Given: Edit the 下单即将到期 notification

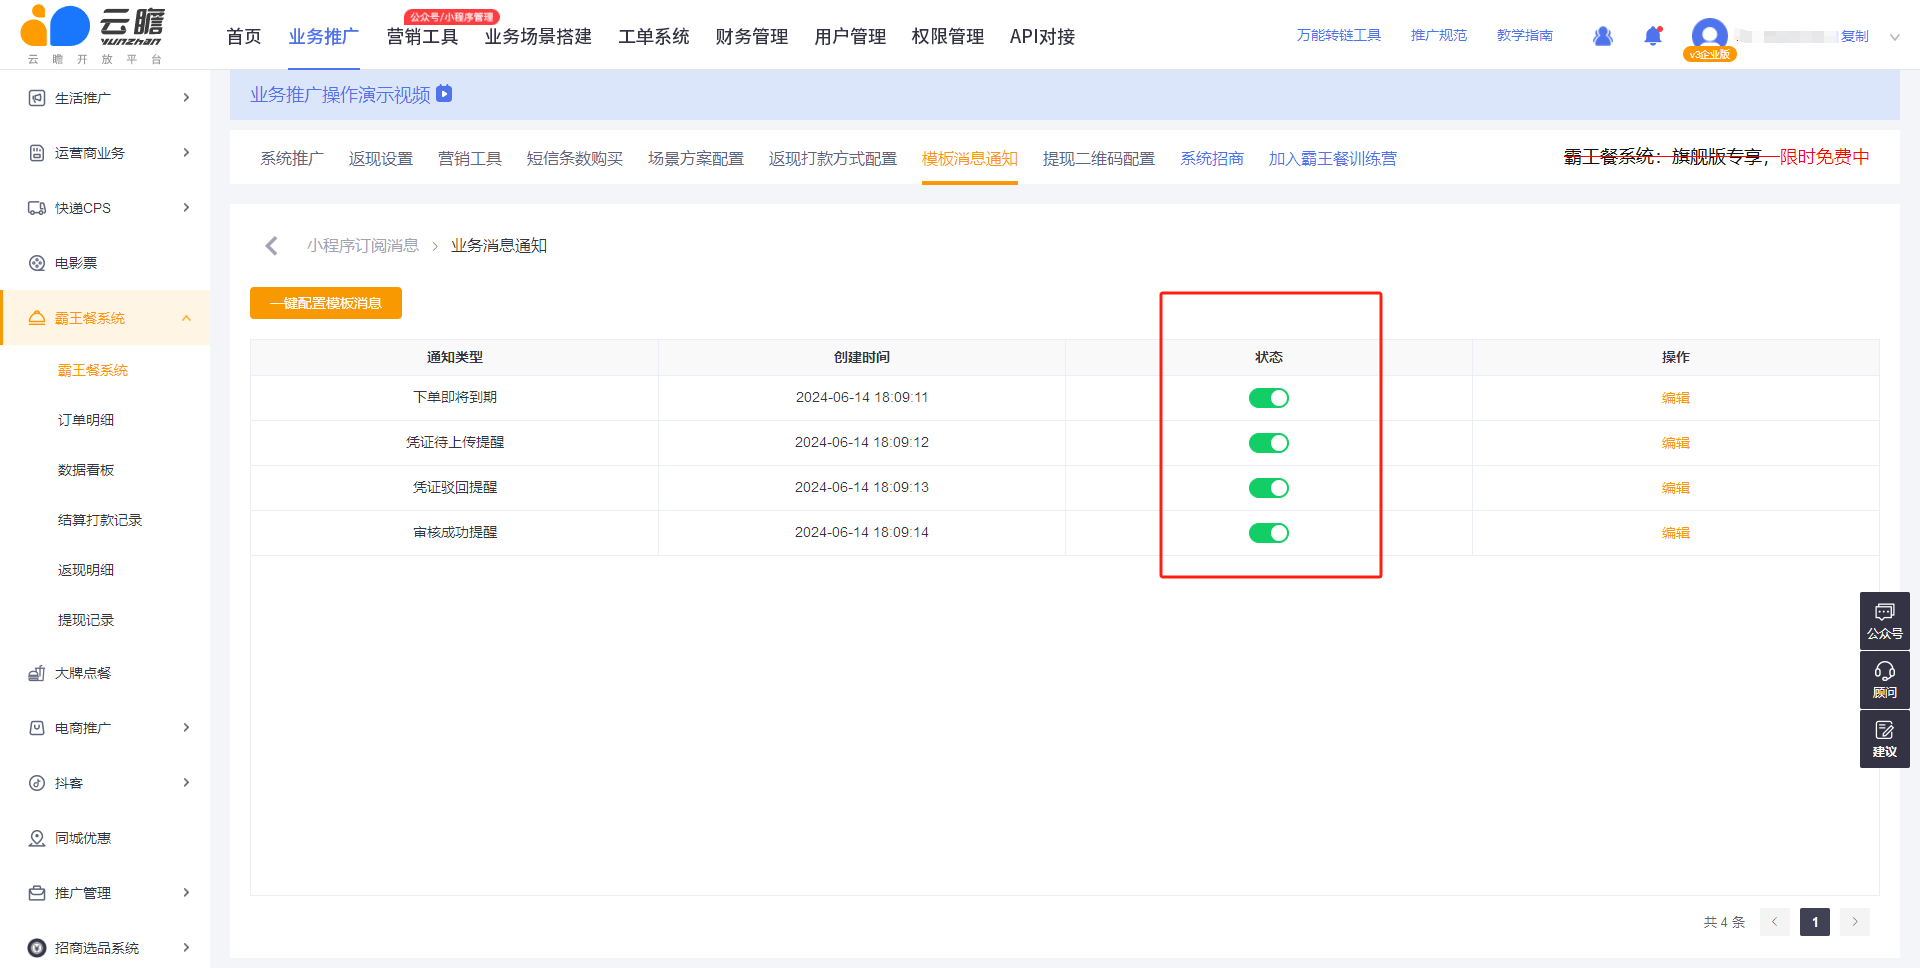Looking at the screenshot, I should [x=1676, y=398].
